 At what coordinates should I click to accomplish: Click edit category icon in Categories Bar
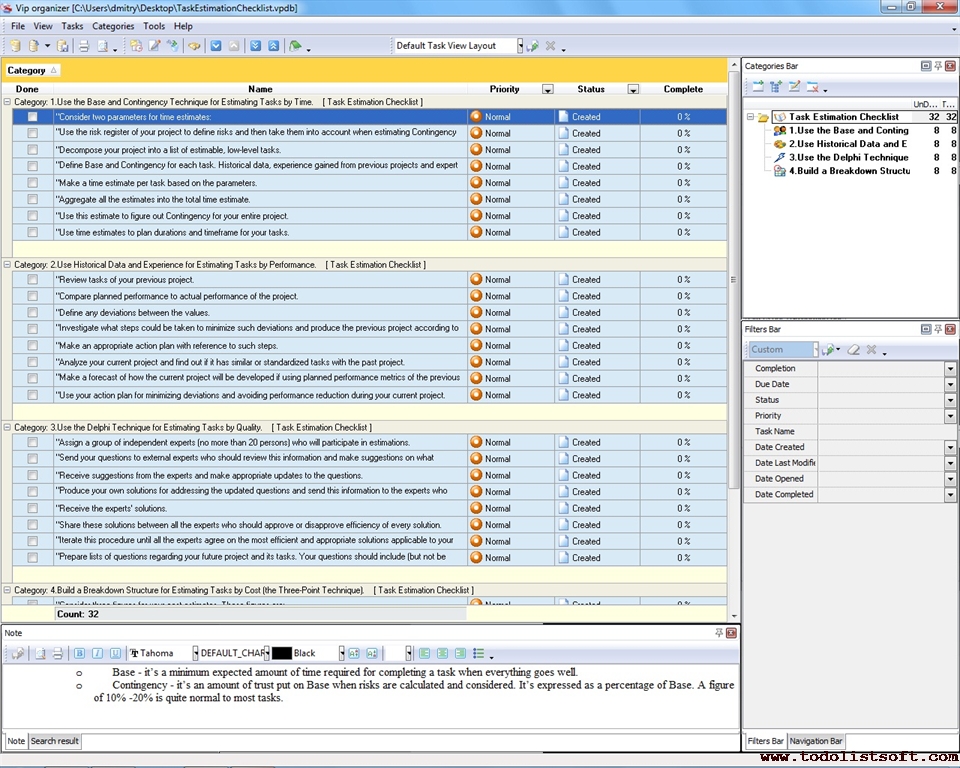point(794,87)
